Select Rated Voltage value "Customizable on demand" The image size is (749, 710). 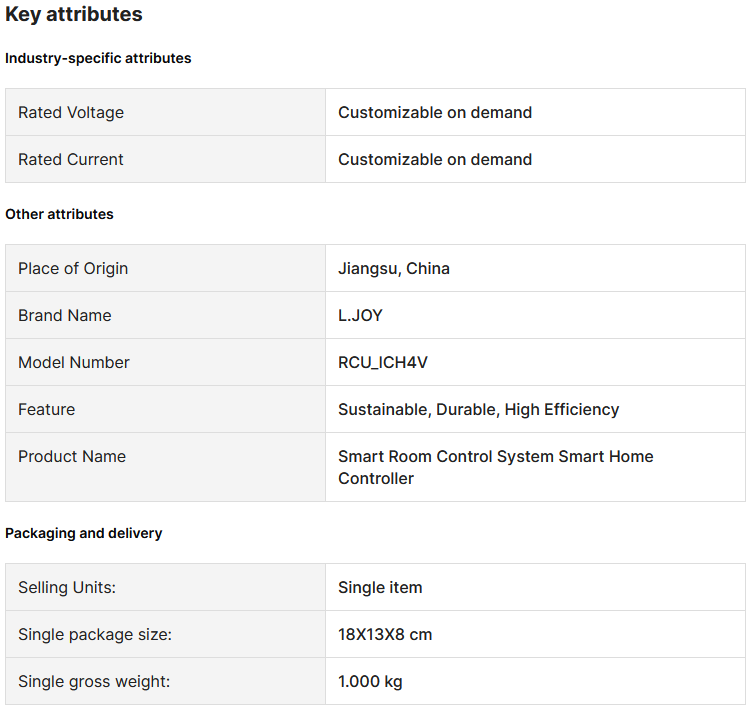pyautogui.click(x=435, y=113)
